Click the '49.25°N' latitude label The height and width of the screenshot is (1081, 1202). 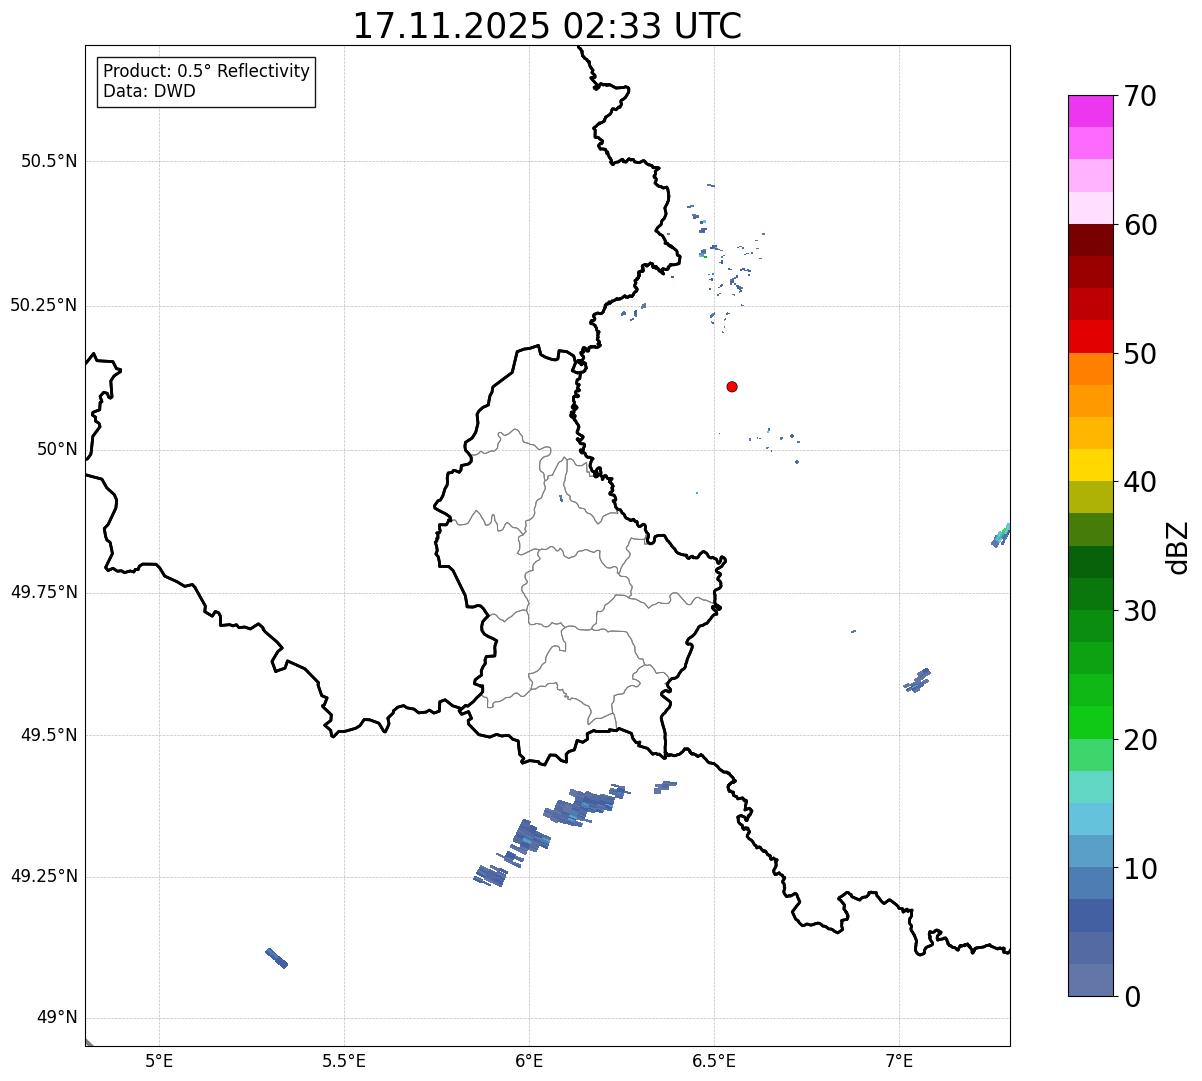pos(43,876)
